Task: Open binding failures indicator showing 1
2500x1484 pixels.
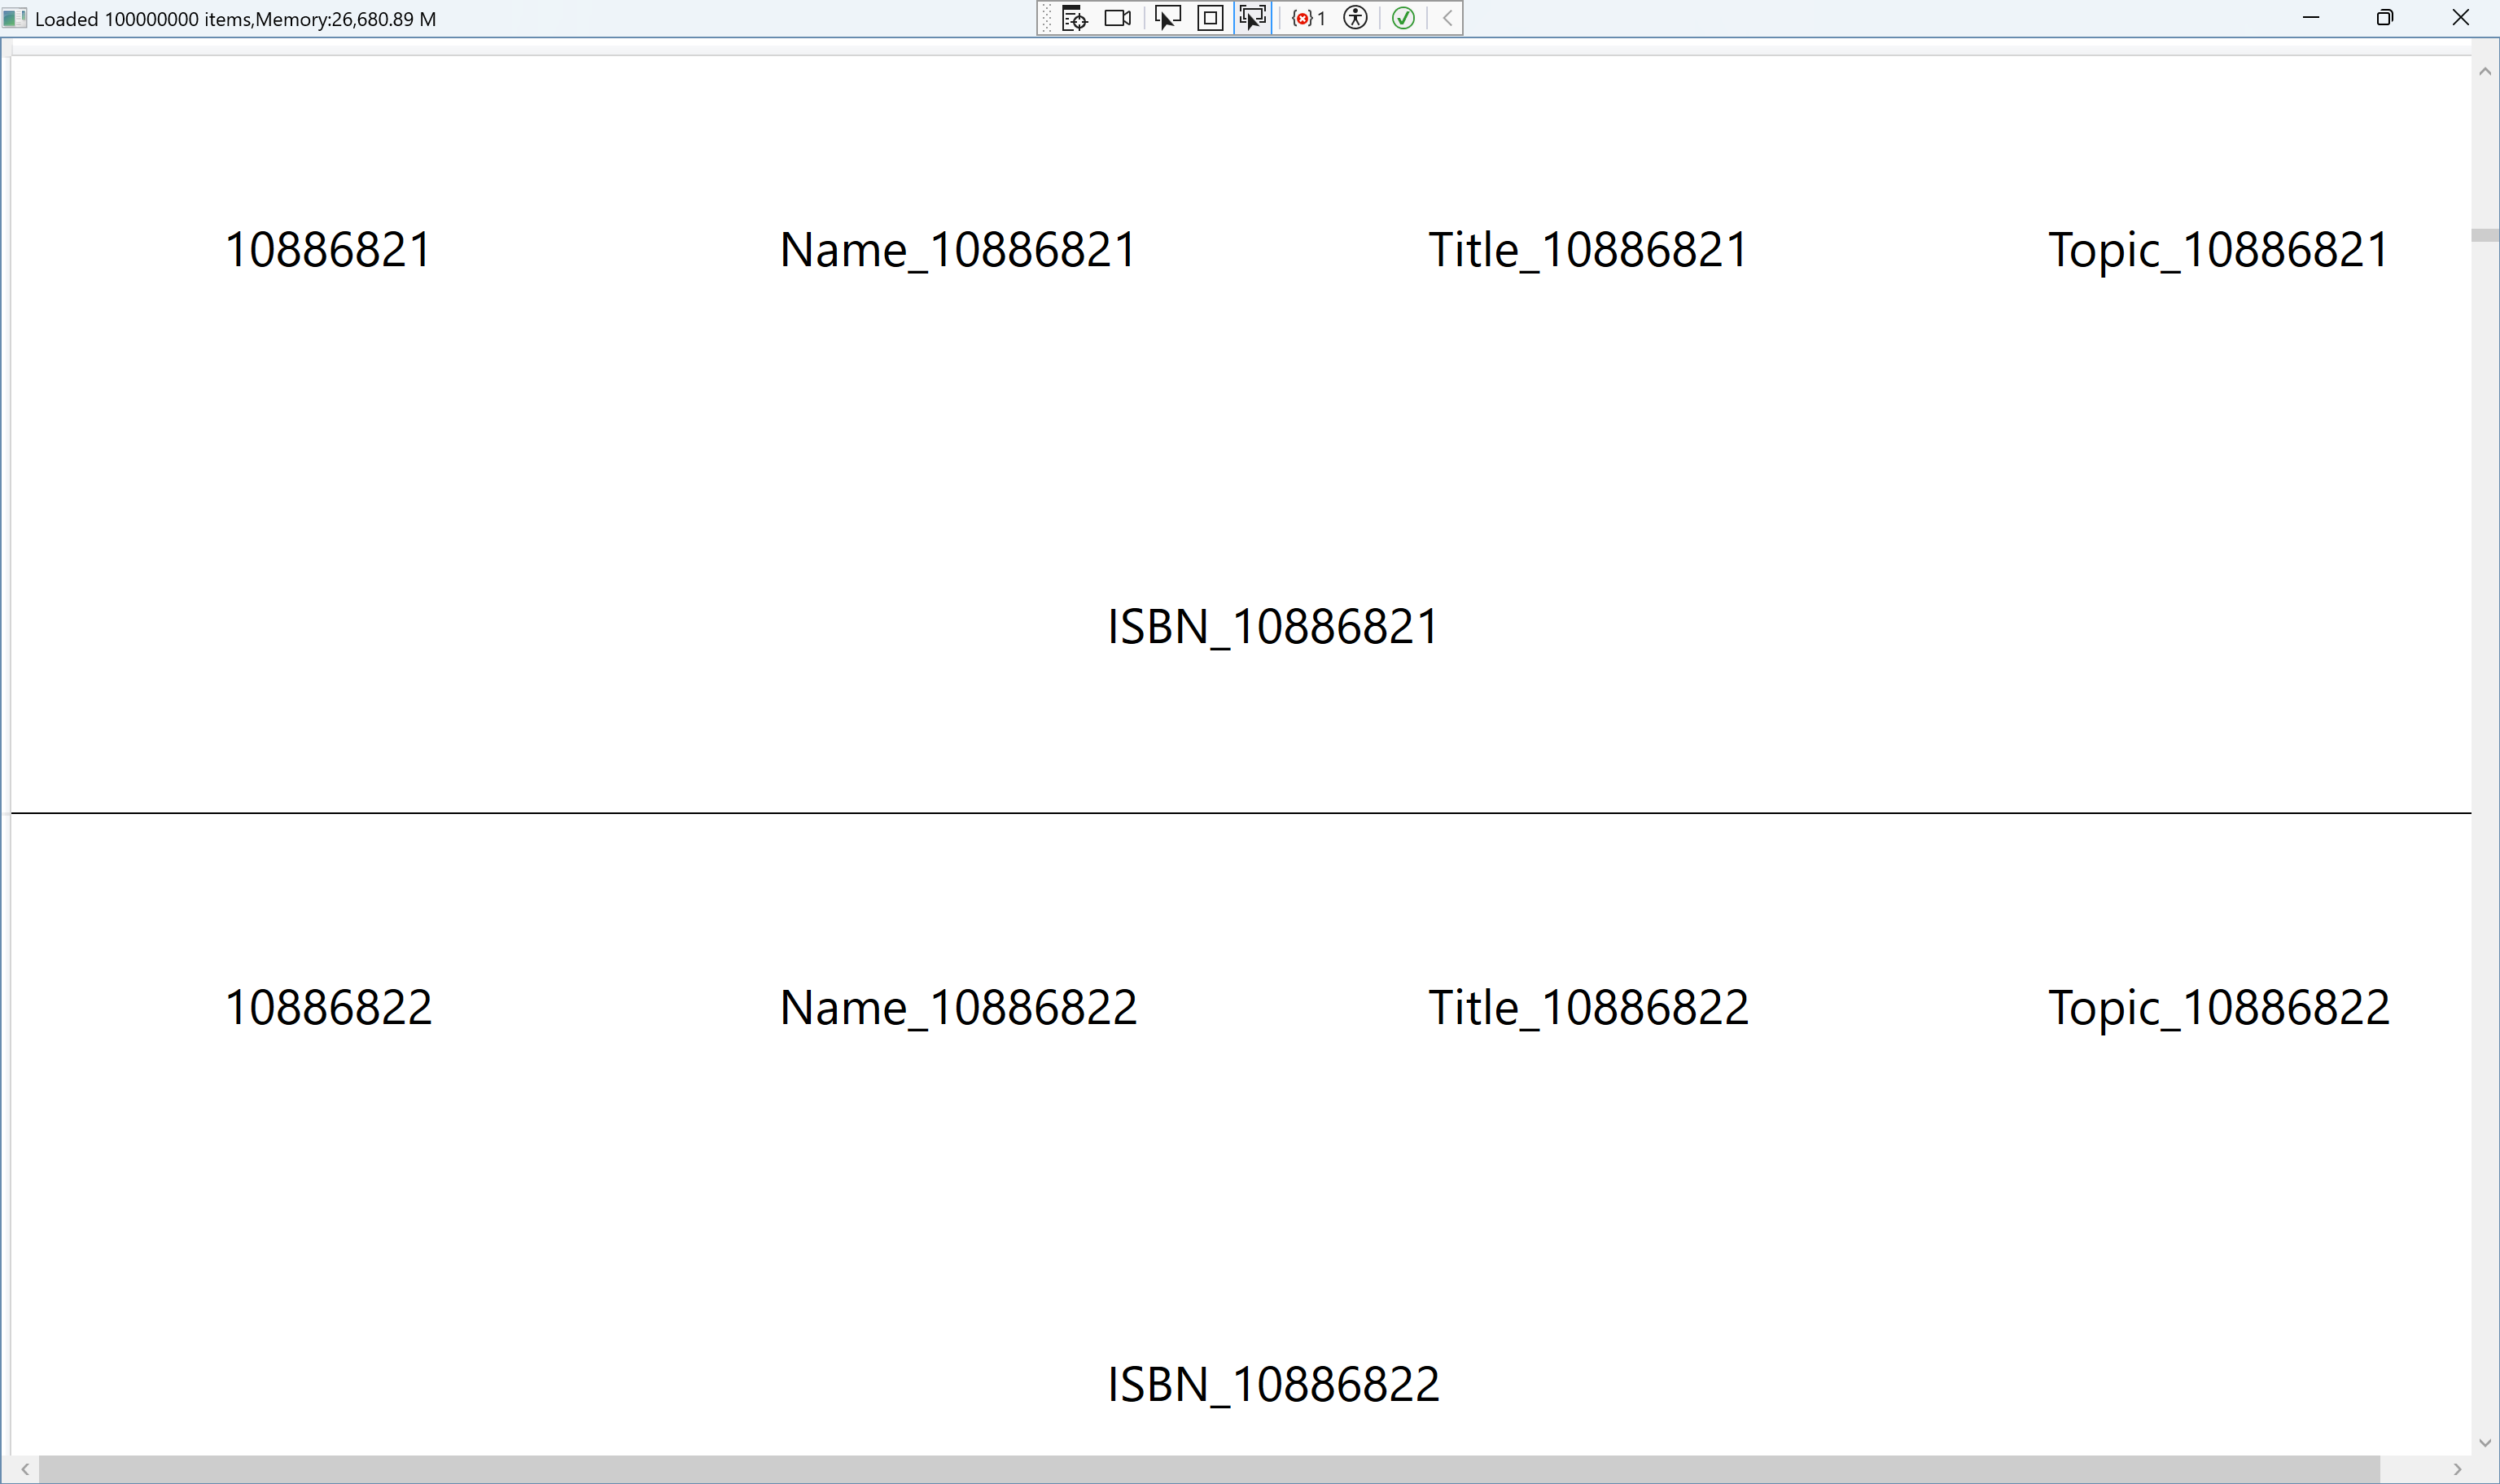Action: [1308, 18]
